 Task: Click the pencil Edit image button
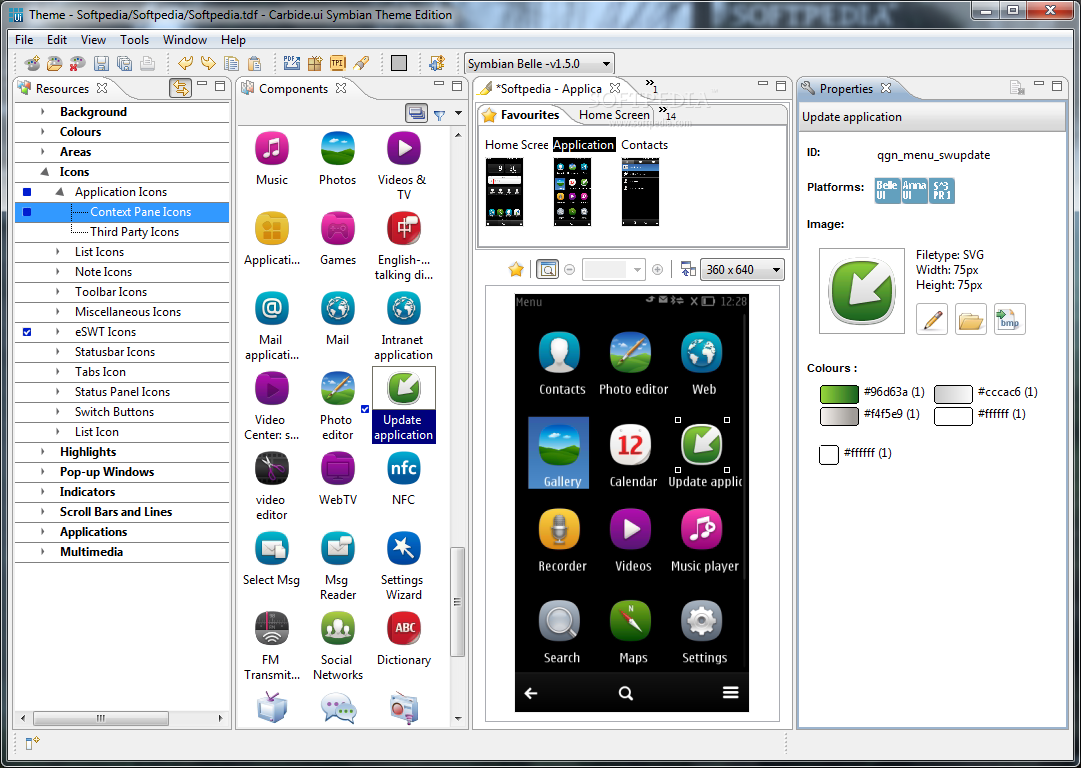[x=932, y=319]
